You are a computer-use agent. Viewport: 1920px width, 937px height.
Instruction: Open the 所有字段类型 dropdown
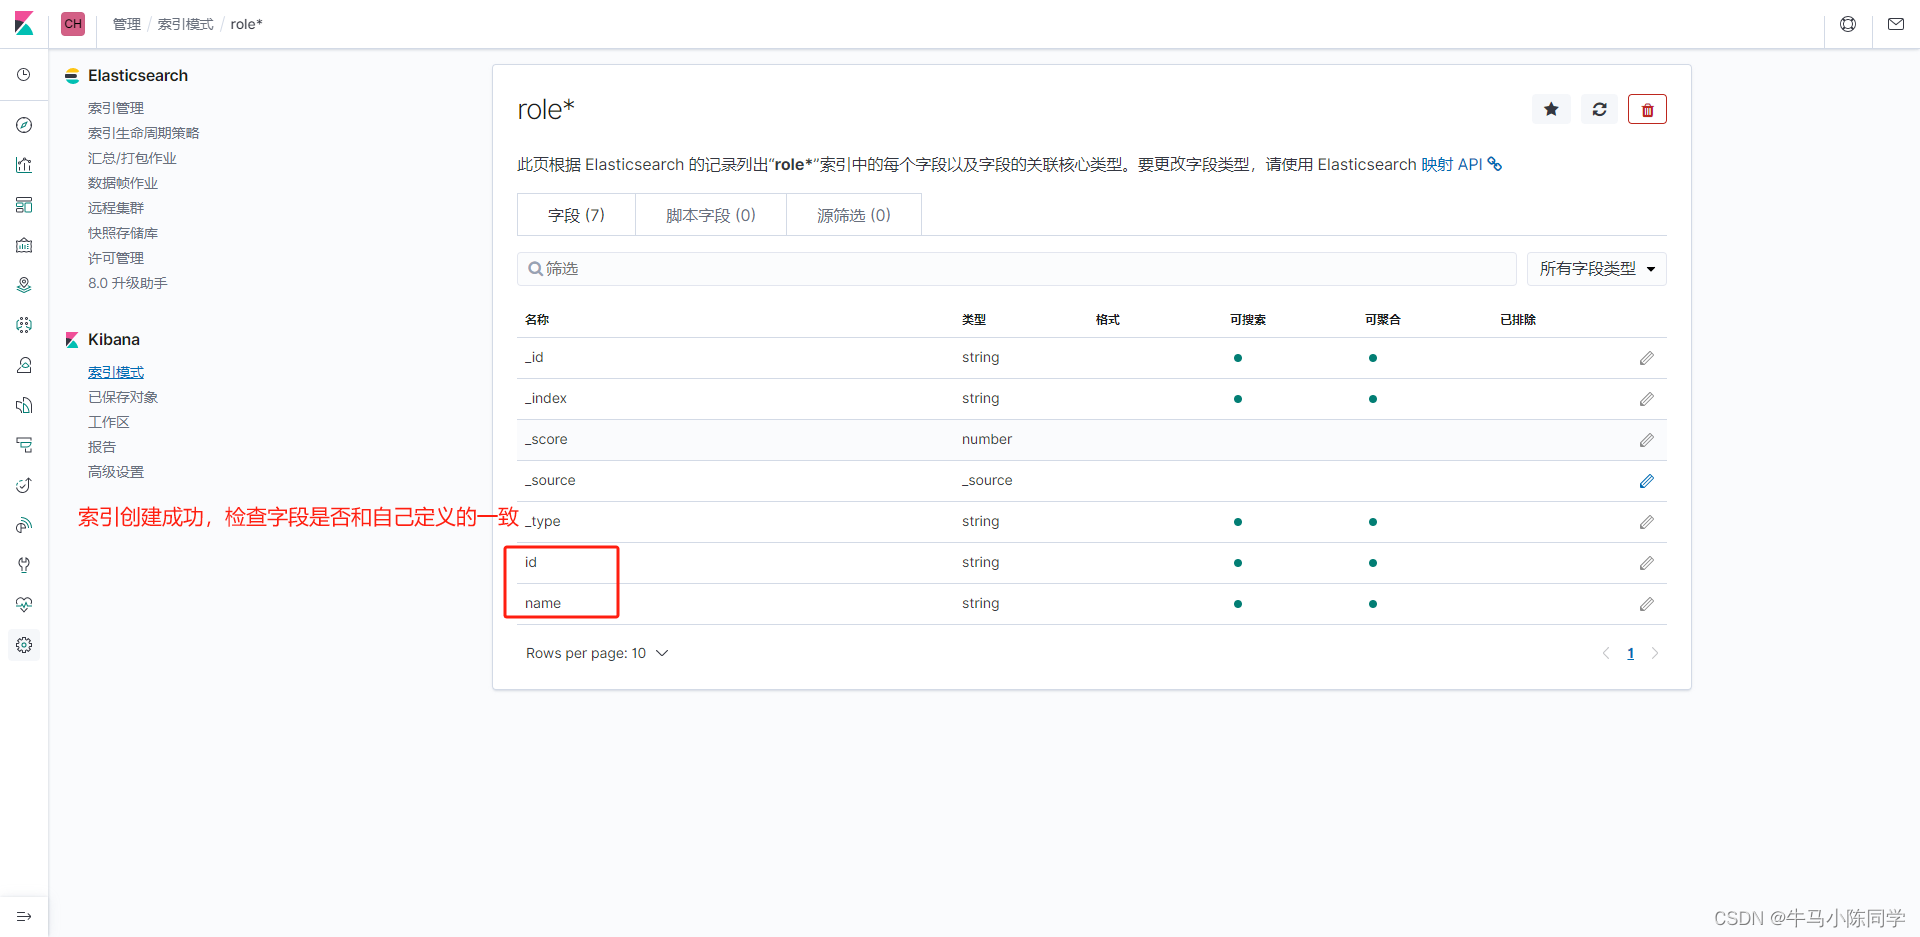[x=1596, y=269]
